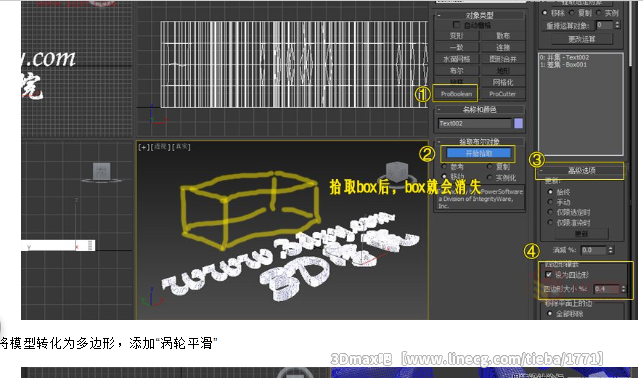The width and height of the screenshot is (643, 378).
Task: Click the ProBoolean compound object button
Action: [456, 94]
